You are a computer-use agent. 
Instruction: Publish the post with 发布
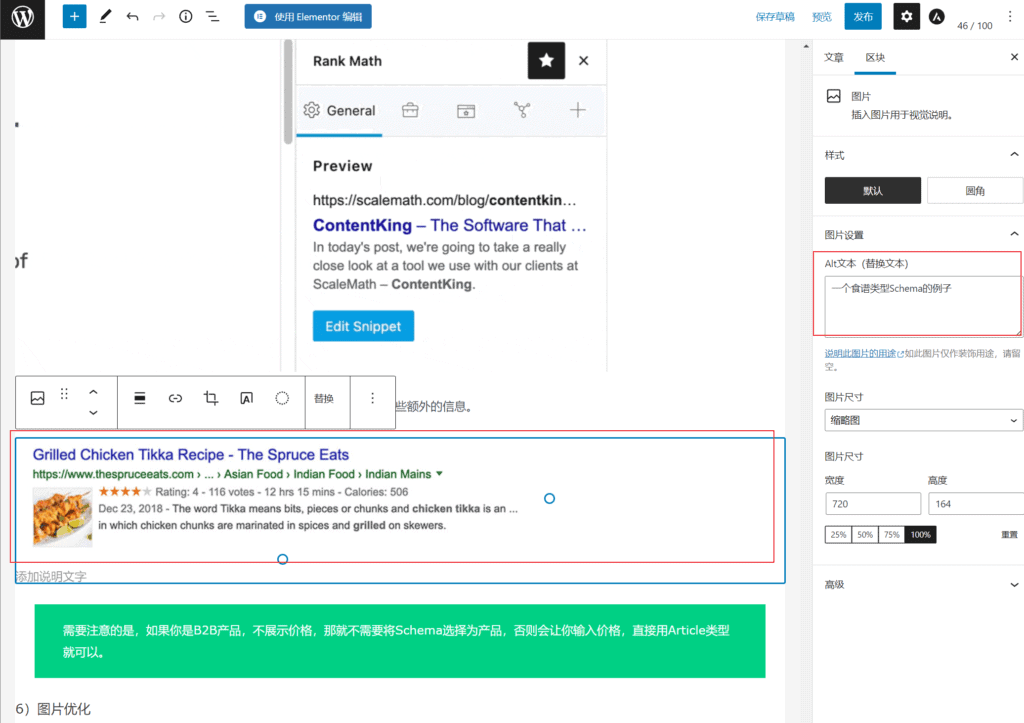pos(863,16)
